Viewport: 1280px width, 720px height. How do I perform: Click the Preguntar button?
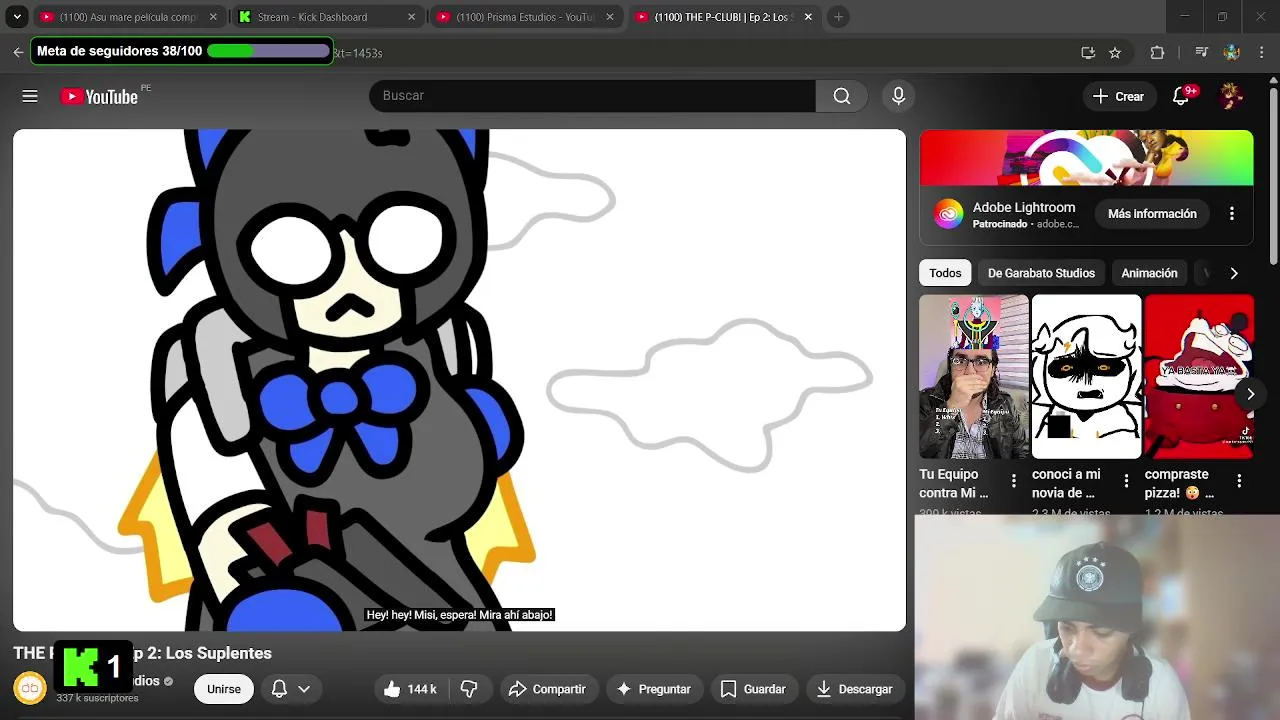tap(654, 689)
